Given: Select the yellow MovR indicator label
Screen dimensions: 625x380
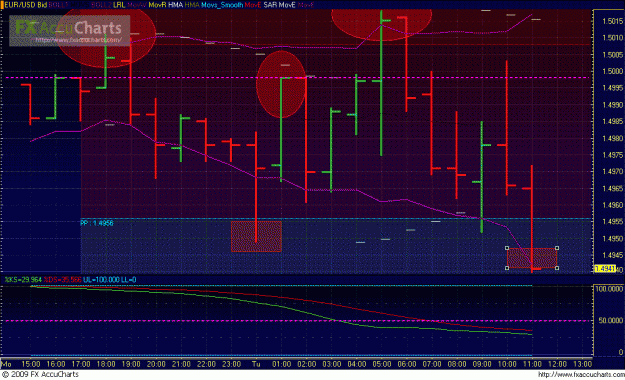Looking at the screenshot, I should [x=157, y=5].
